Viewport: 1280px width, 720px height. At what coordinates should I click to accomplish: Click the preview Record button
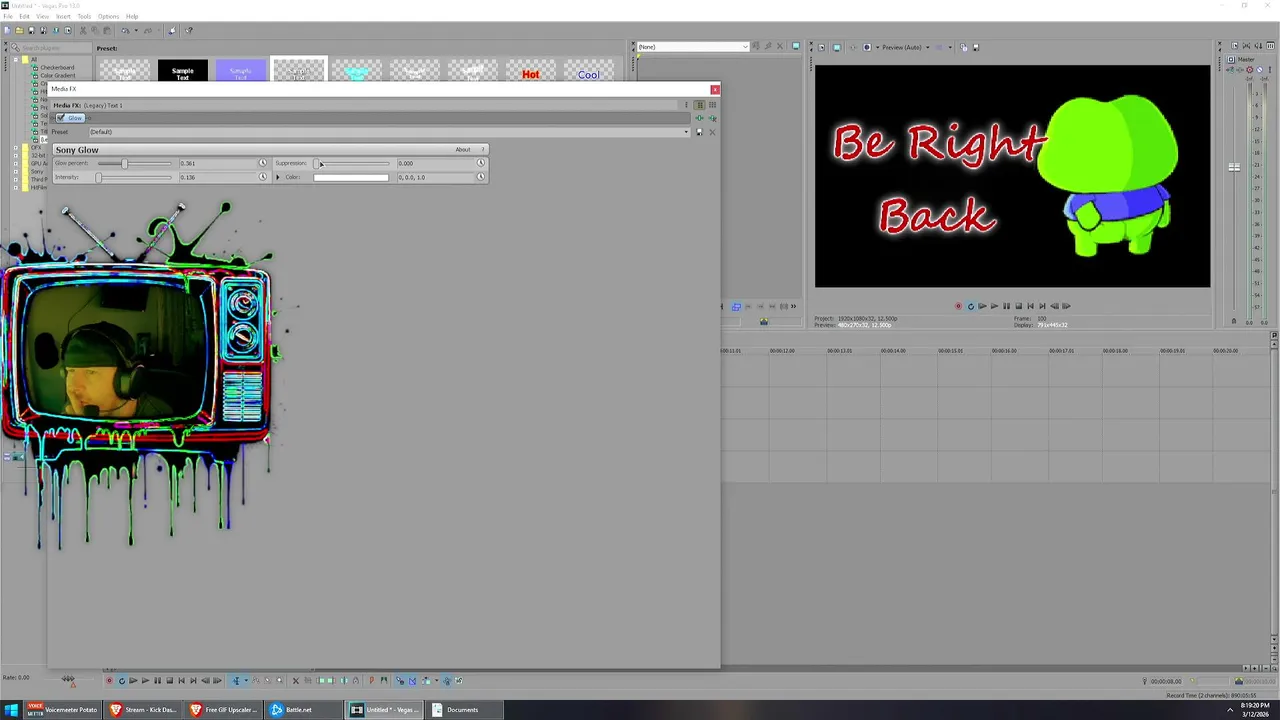(x=958, y=306)
